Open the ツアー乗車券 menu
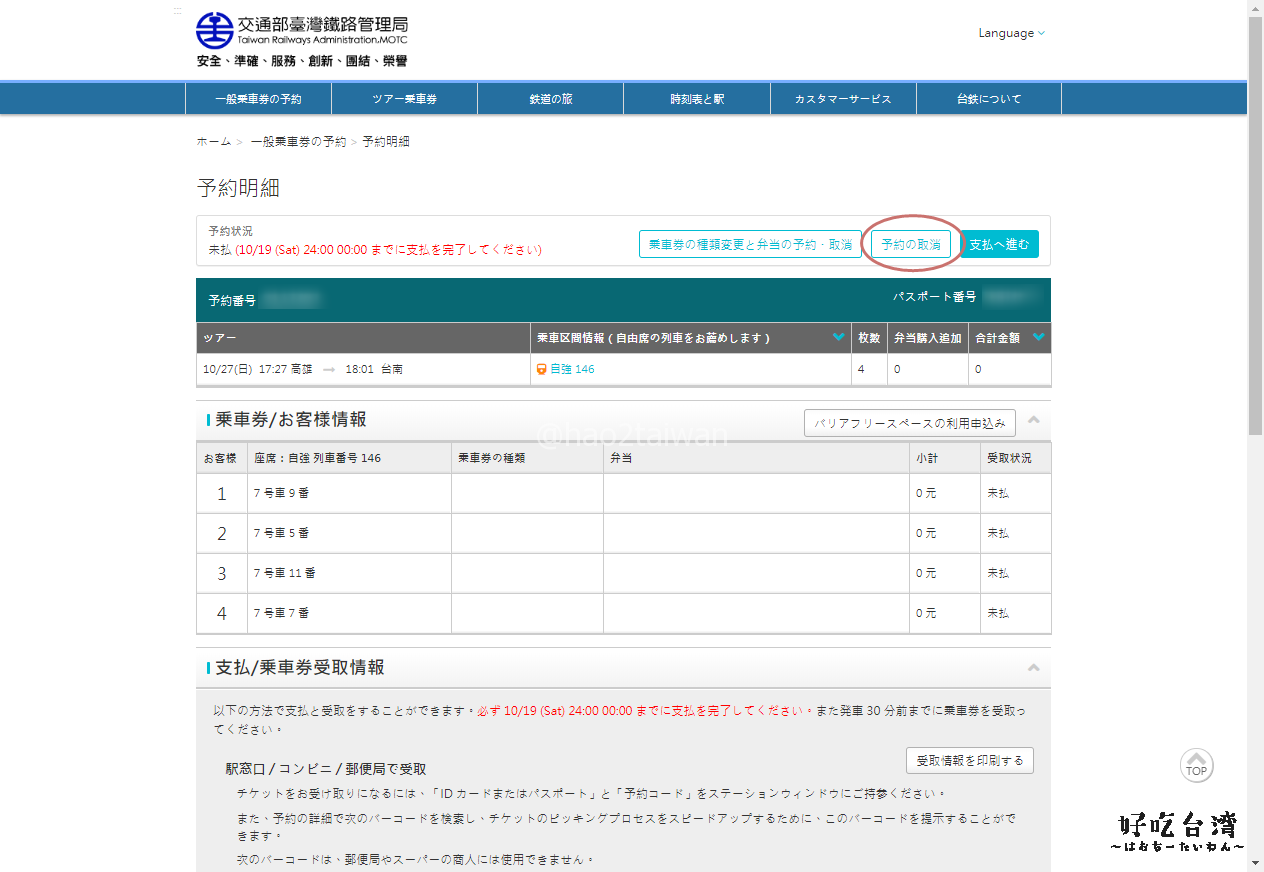Viewport: 1264px width, 872px height. coord(404,99)
